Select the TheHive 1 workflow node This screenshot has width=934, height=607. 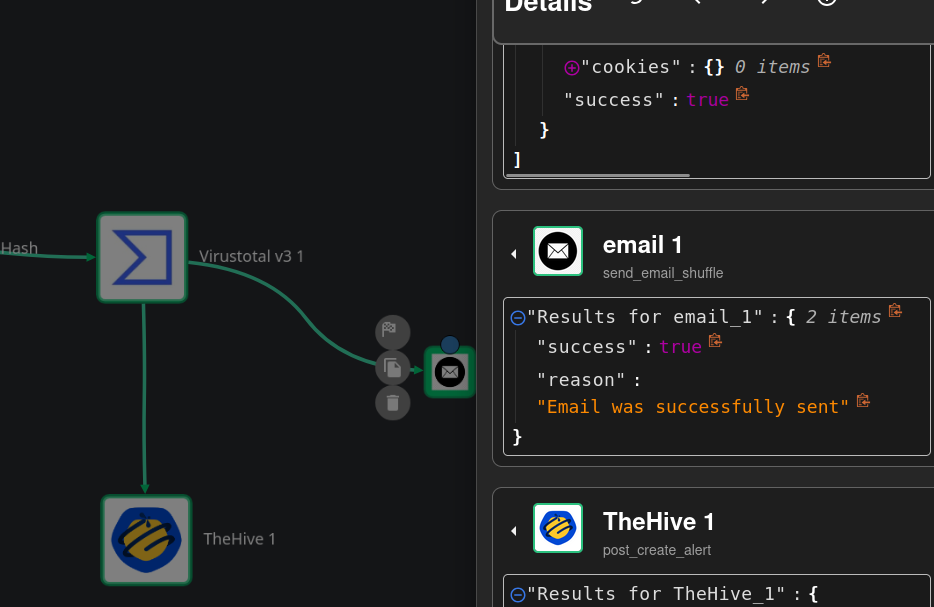pos(146,540)
